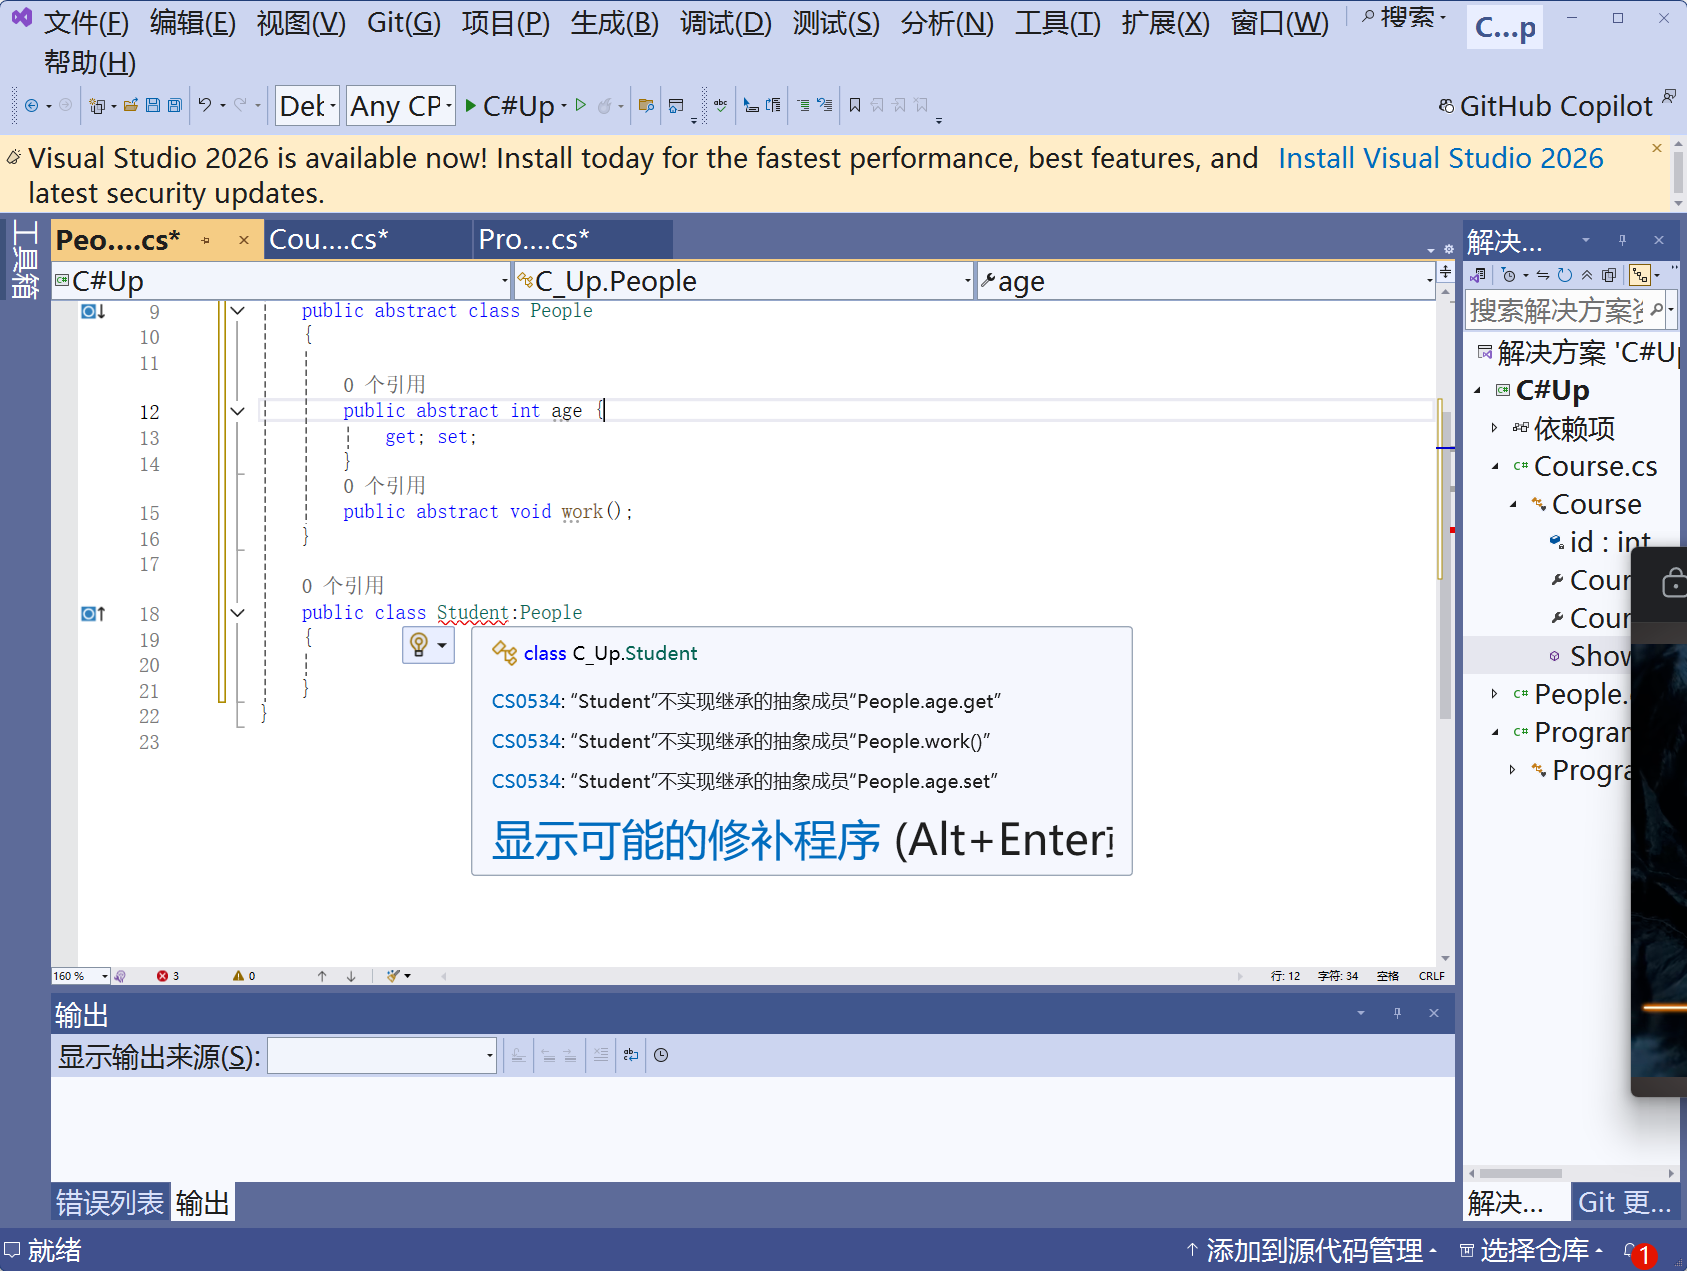Collapse the age property at line 12
The height and width of the screenshot is (1271, 1687).
tap(238, 411)
